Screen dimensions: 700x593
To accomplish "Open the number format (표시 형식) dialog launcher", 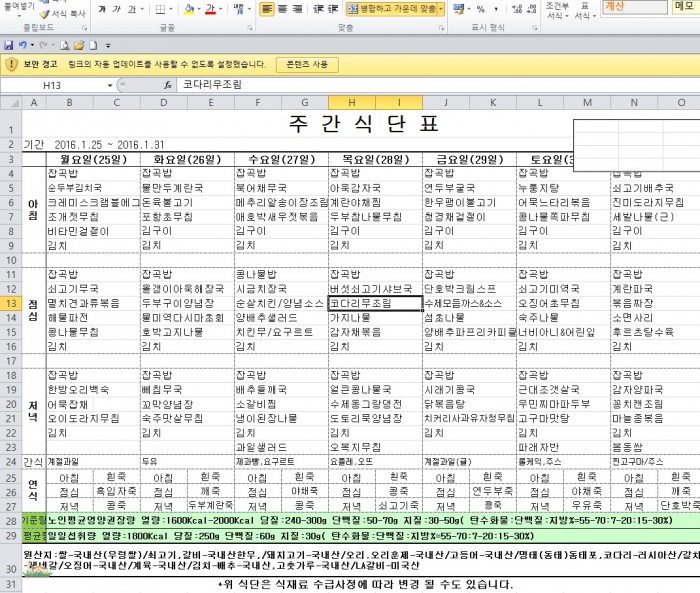I will click(535, 28).
